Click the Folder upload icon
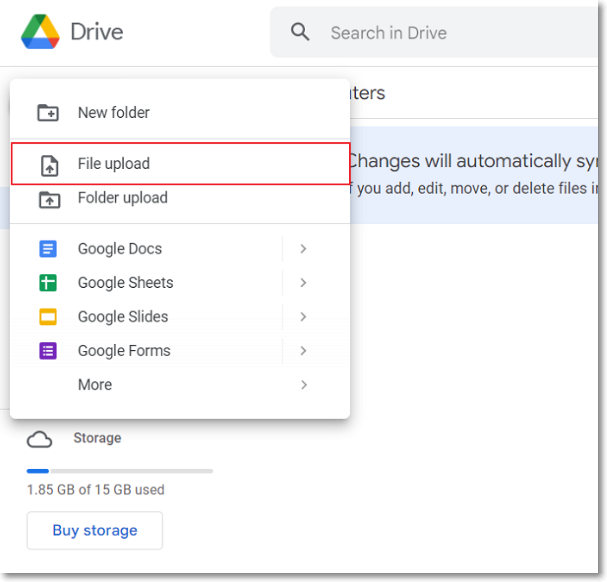Image resolution: width=607 pixels, height=582 pixels. [x=50, y=200]
